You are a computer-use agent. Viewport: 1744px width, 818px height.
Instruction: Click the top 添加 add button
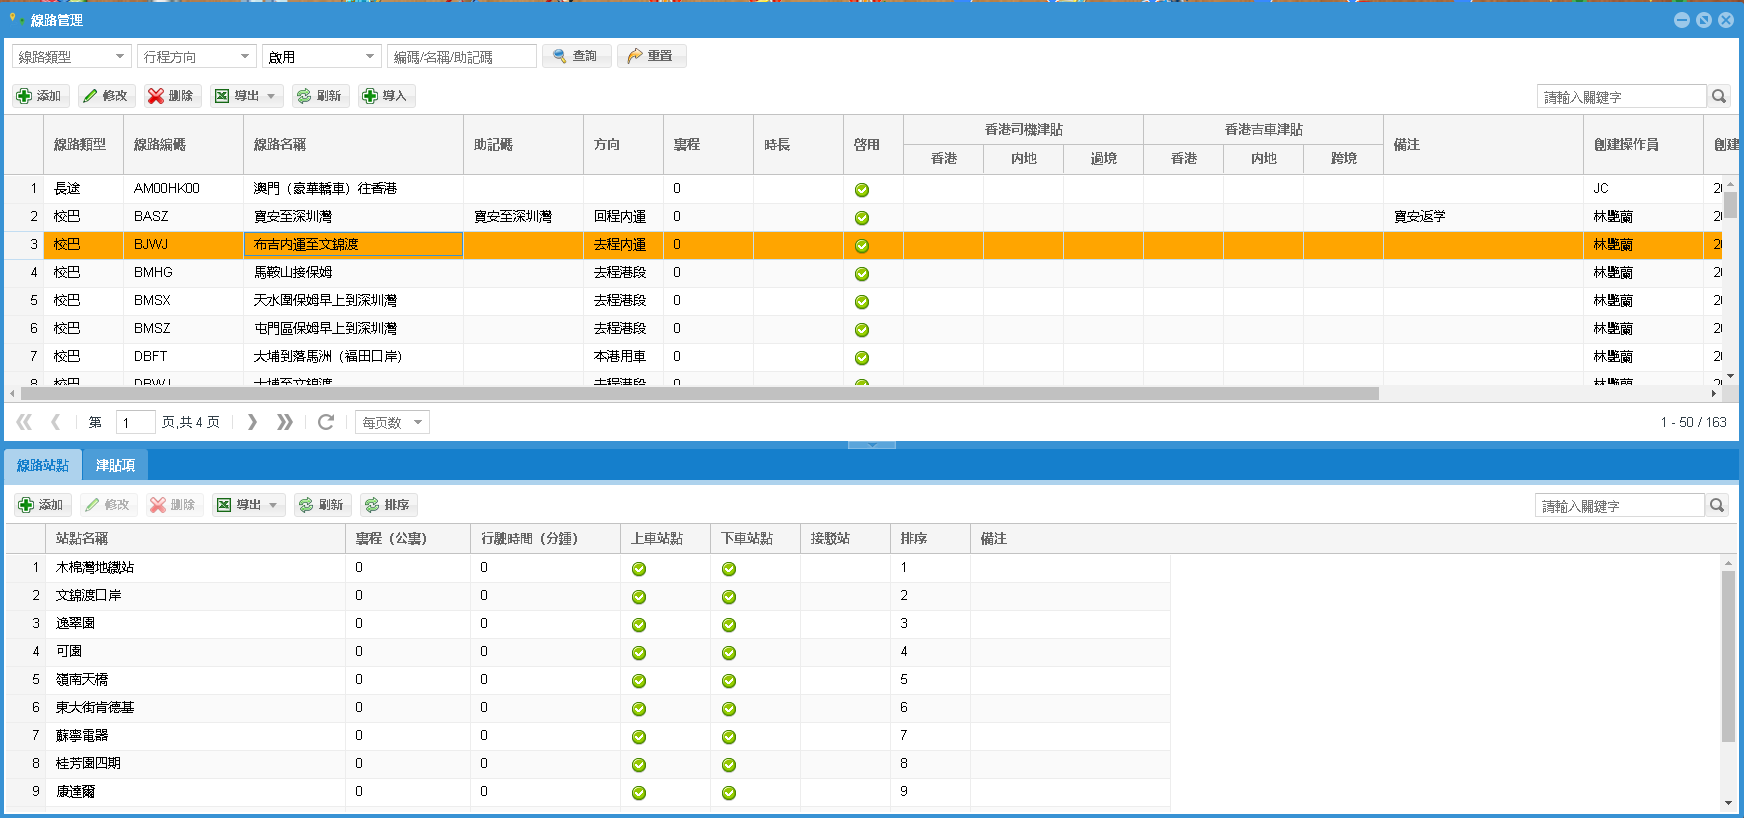(39, 96)
